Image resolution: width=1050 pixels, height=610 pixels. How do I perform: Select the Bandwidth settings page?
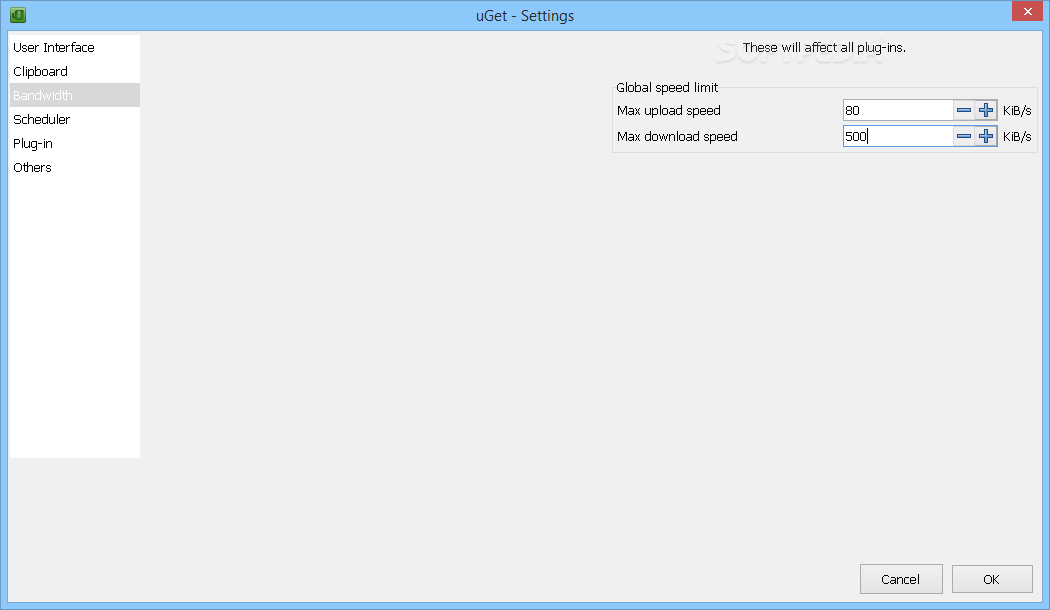(x=74, y=95)
